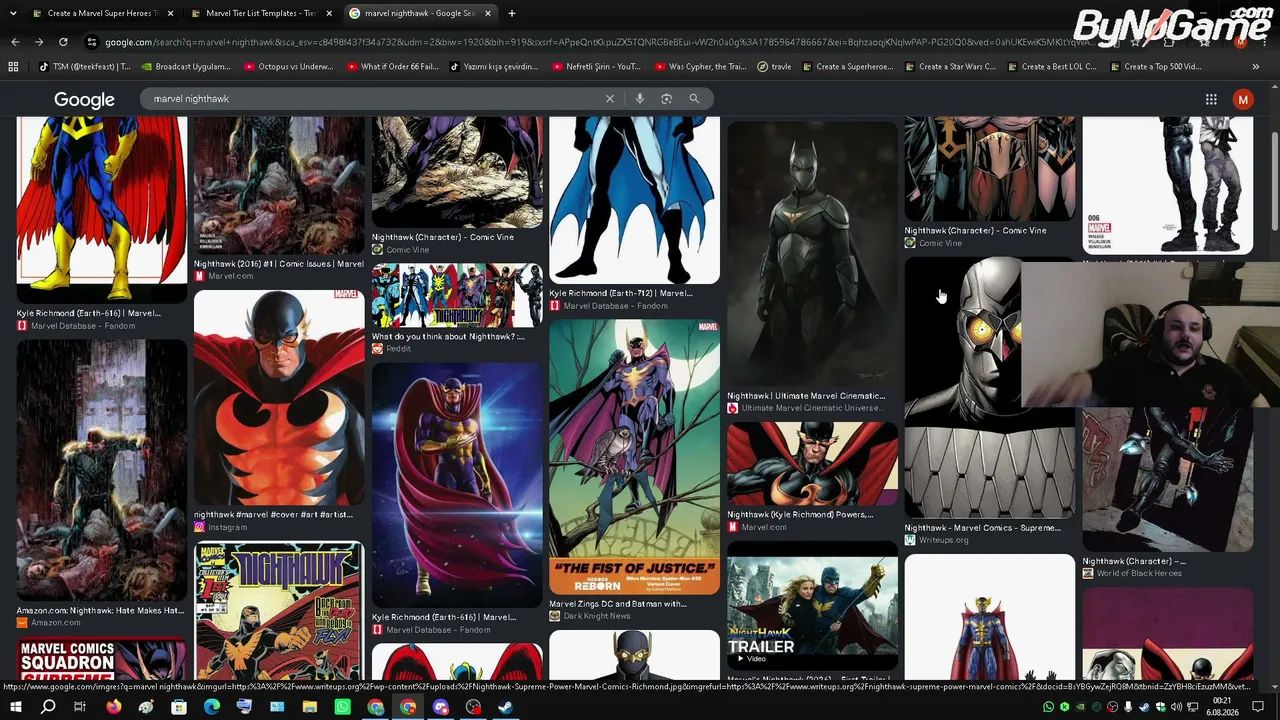Go back to the previous page
The image size is (1280, 720).
[x=15, y=42]
